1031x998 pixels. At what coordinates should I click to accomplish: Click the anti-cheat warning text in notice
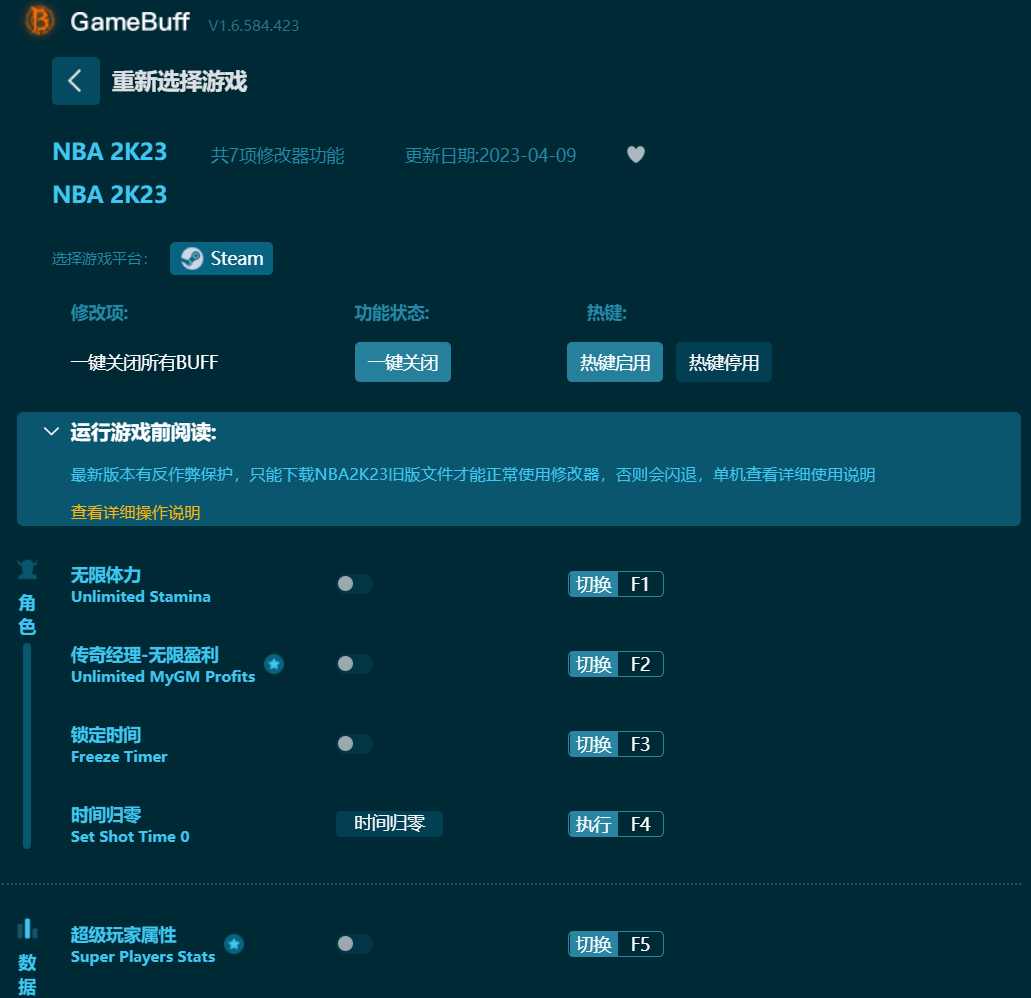473,475
